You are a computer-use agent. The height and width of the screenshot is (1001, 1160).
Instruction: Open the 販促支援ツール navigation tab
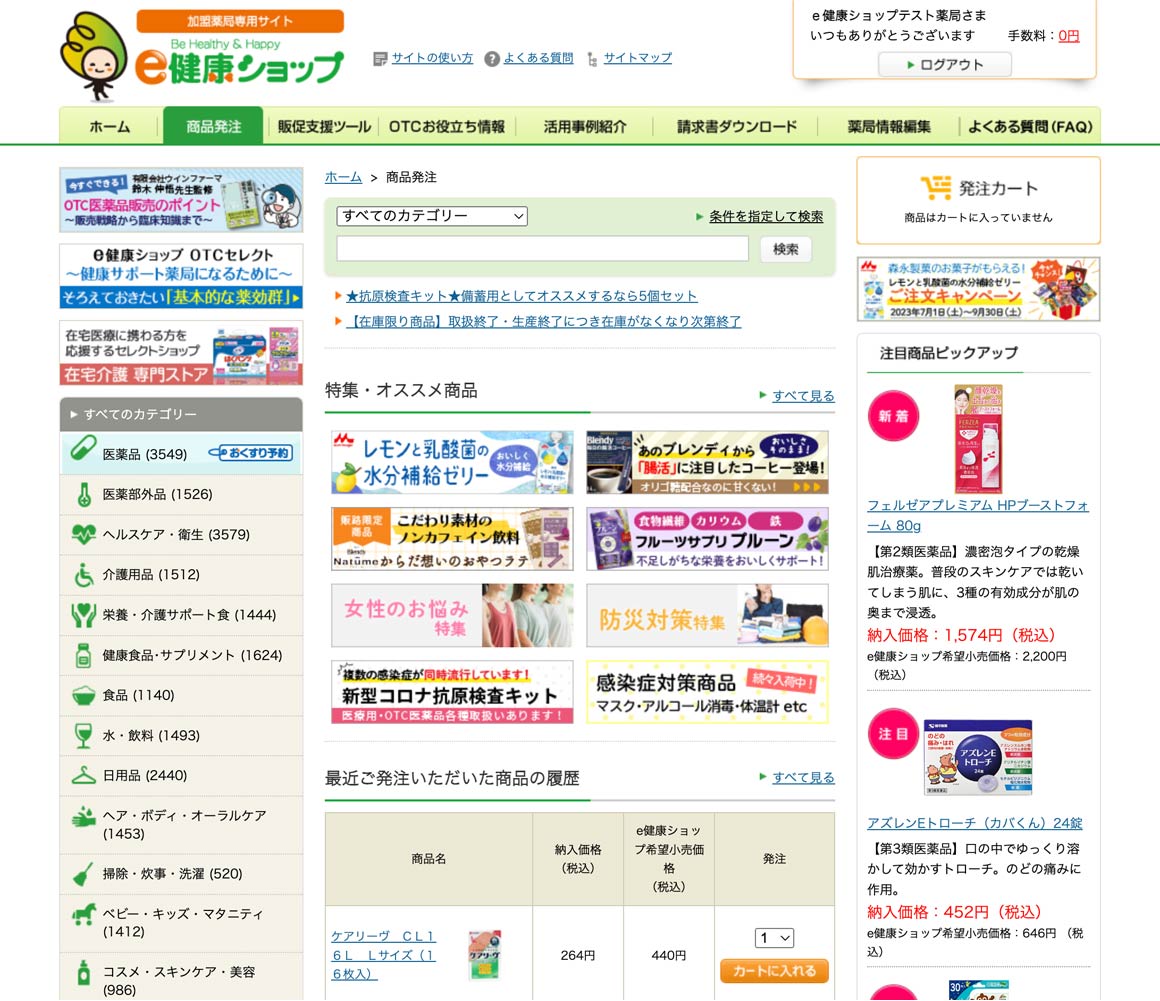point(324,127)
